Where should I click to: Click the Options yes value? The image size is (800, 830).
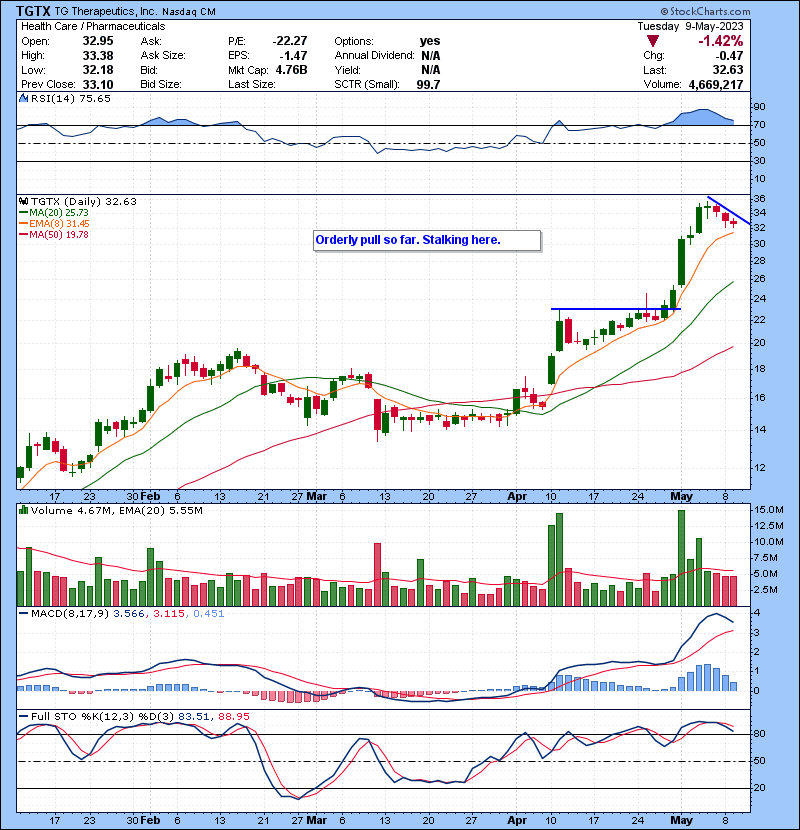430,41
